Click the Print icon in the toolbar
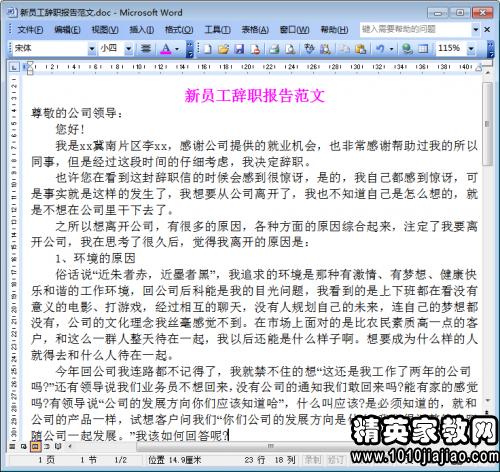The width and height of the screenshot is (500, 472). [x=274, y=49]
